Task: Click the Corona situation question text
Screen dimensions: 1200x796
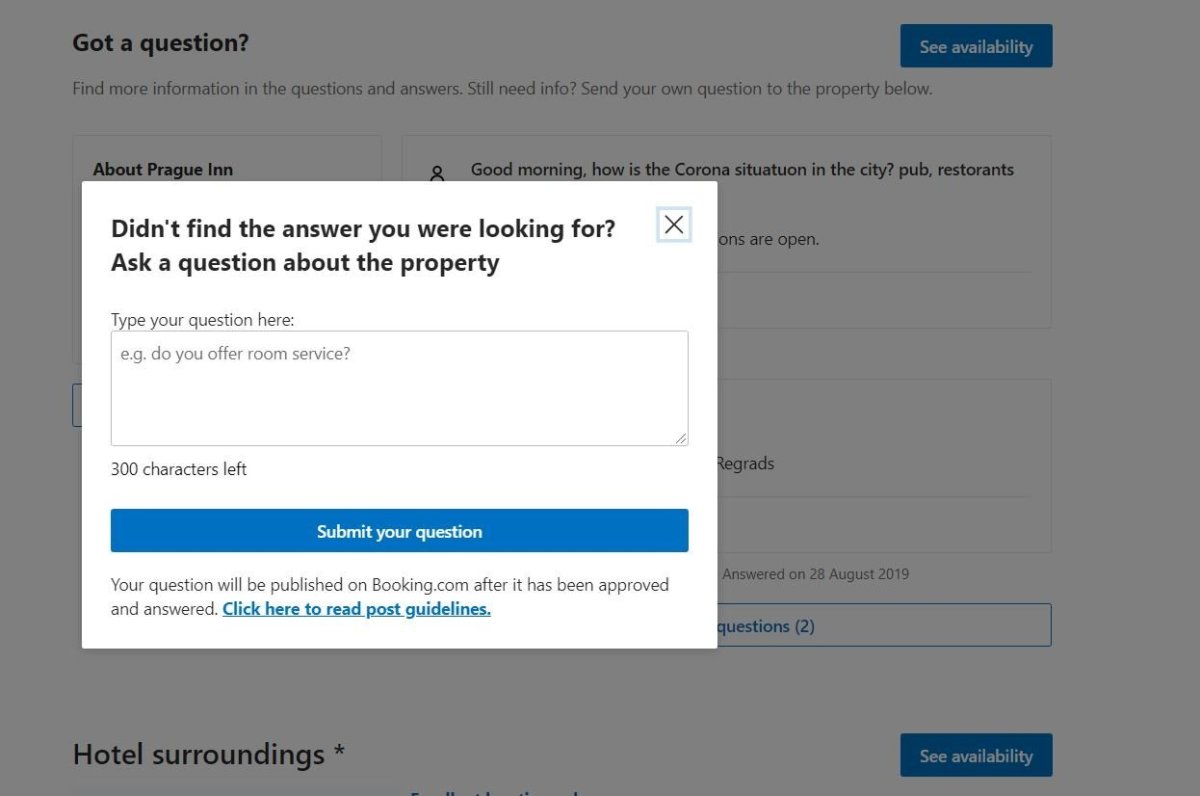Action: point(742,169)
